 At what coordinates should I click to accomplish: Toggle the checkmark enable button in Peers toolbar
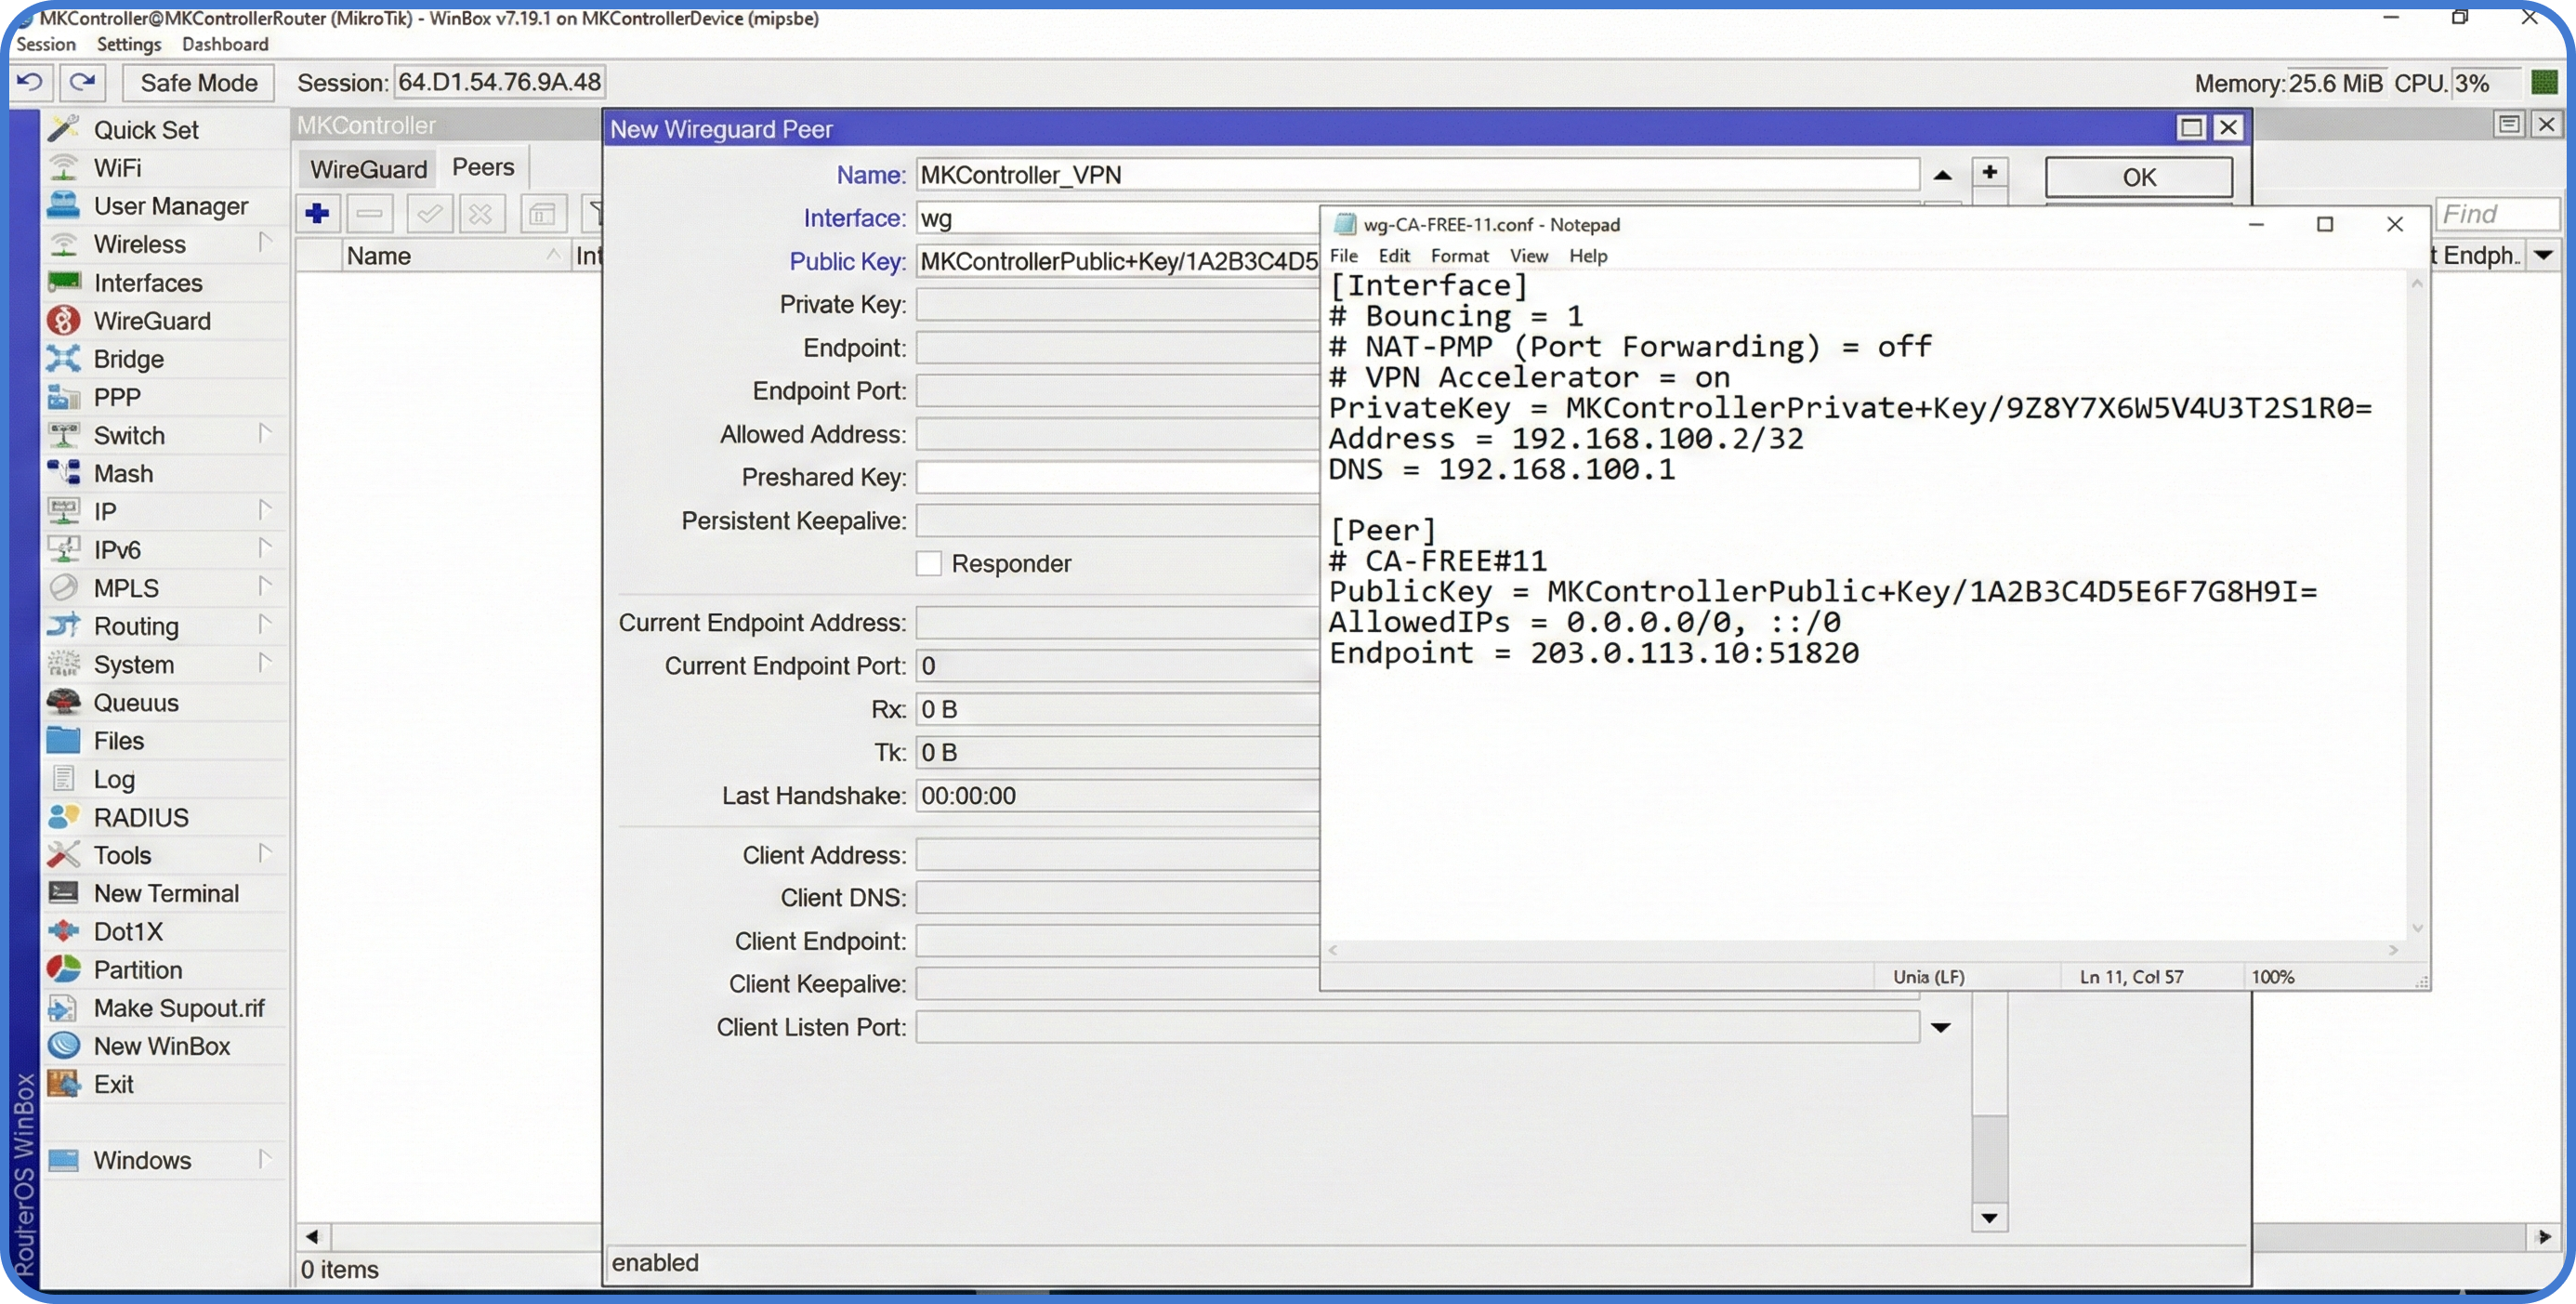429,213
